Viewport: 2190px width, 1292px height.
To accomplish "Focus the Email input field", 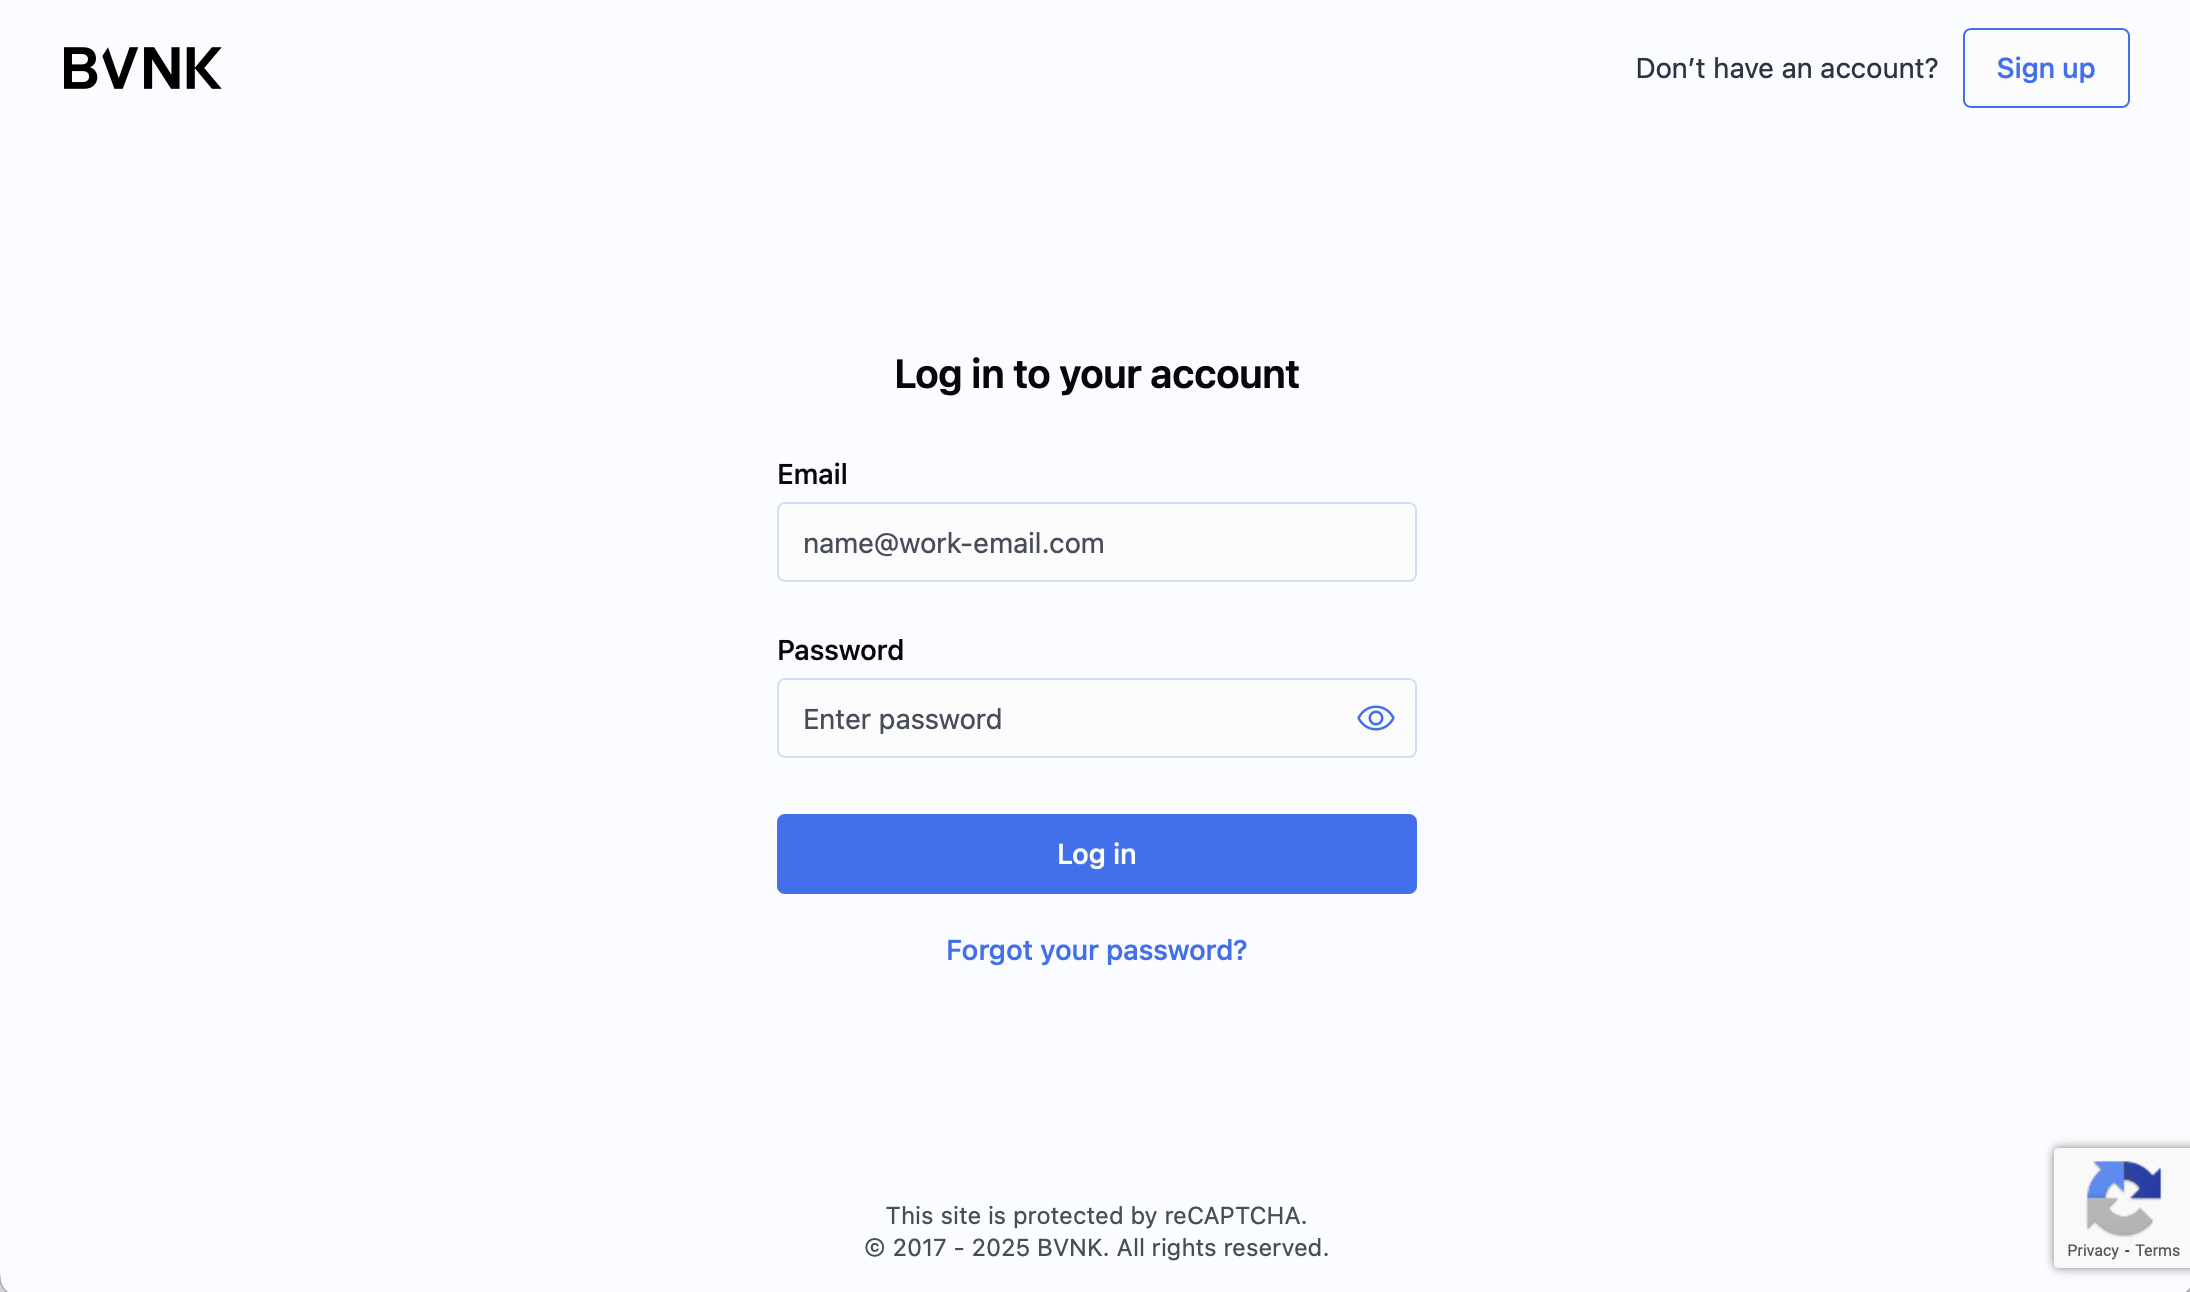I will coord(1096,542).
